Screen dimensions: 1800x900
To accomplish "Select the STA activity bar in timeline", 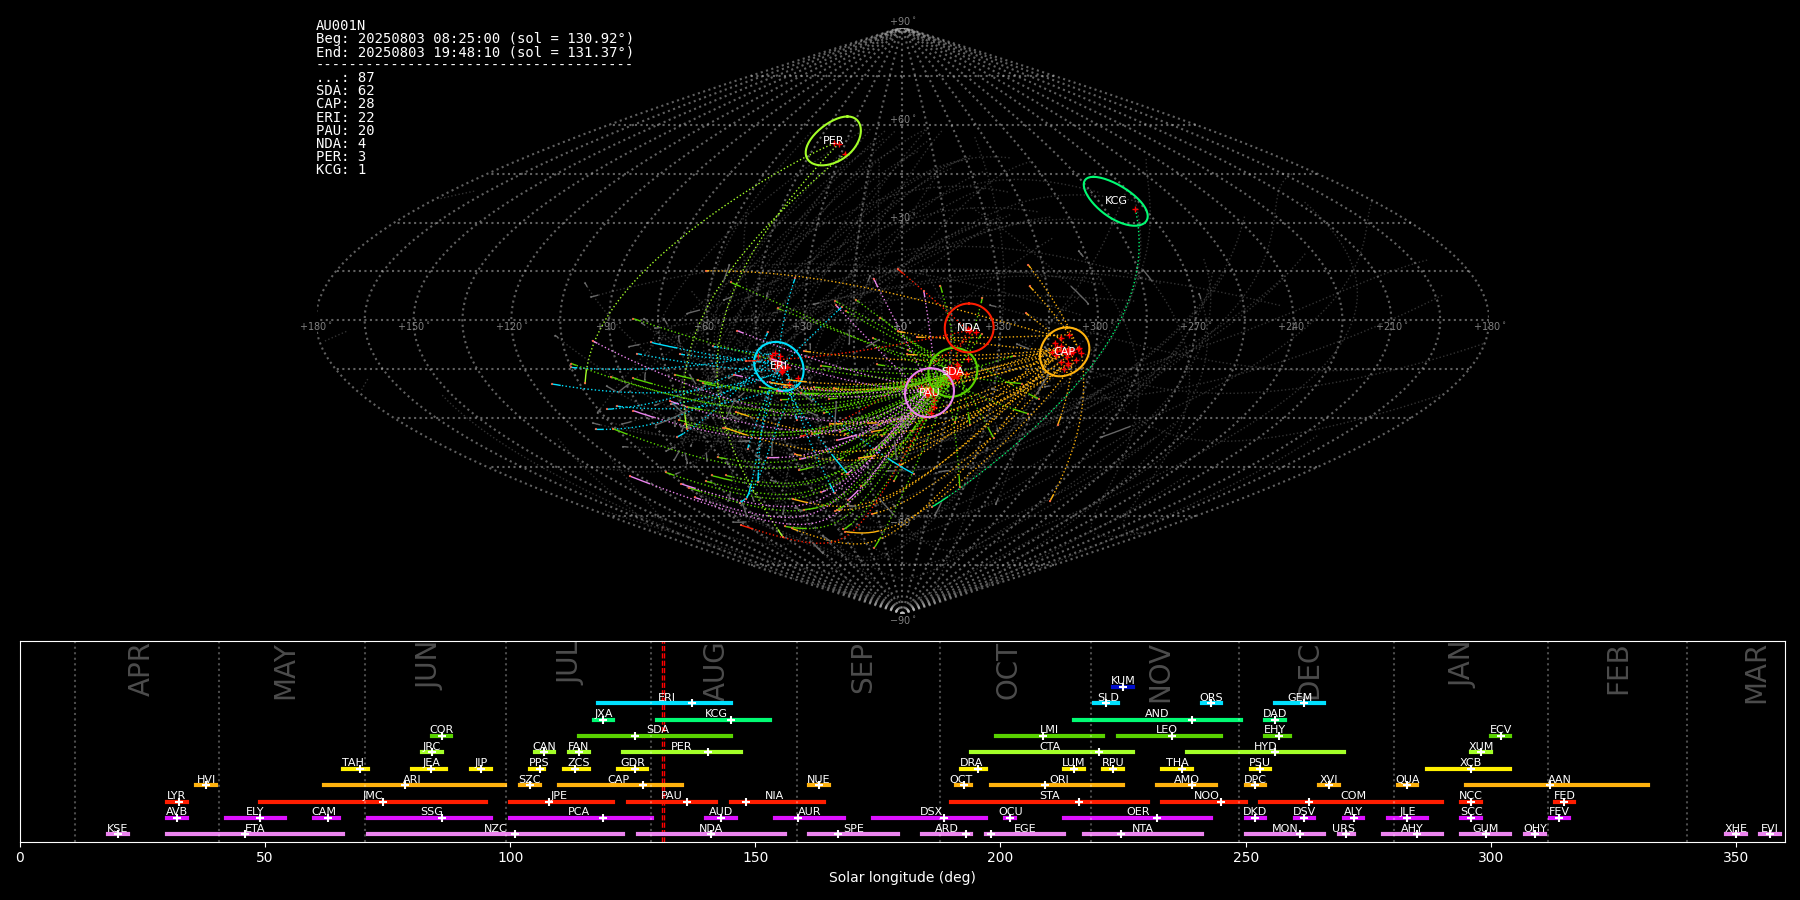I will (x=1050, y=802).
